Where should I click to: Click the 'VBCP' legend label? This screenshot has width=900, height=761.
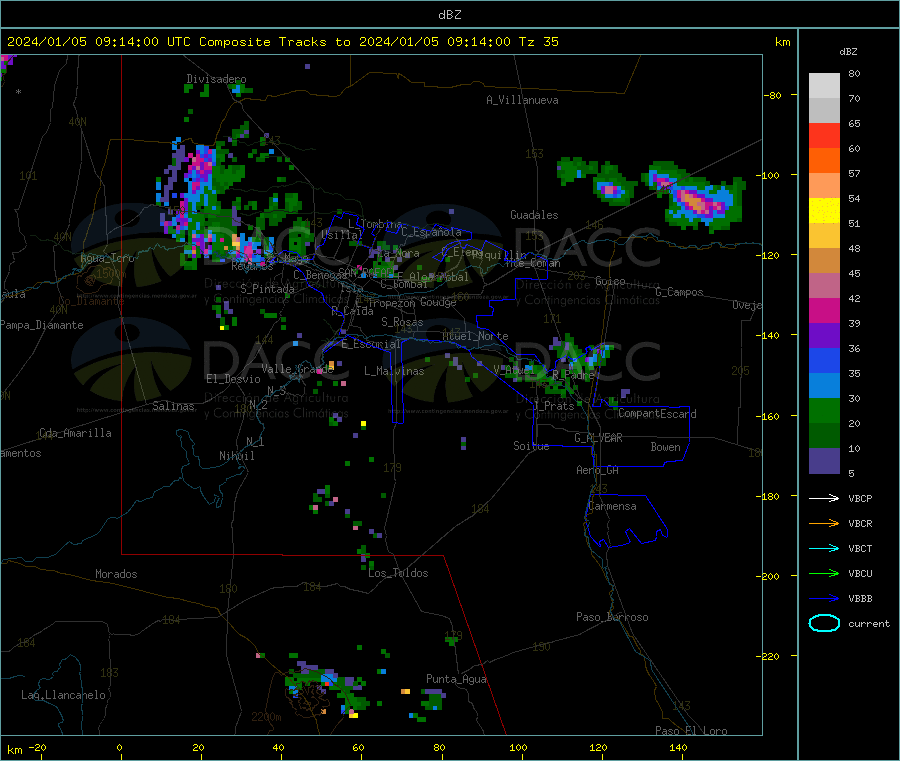(x=860, y=498)
